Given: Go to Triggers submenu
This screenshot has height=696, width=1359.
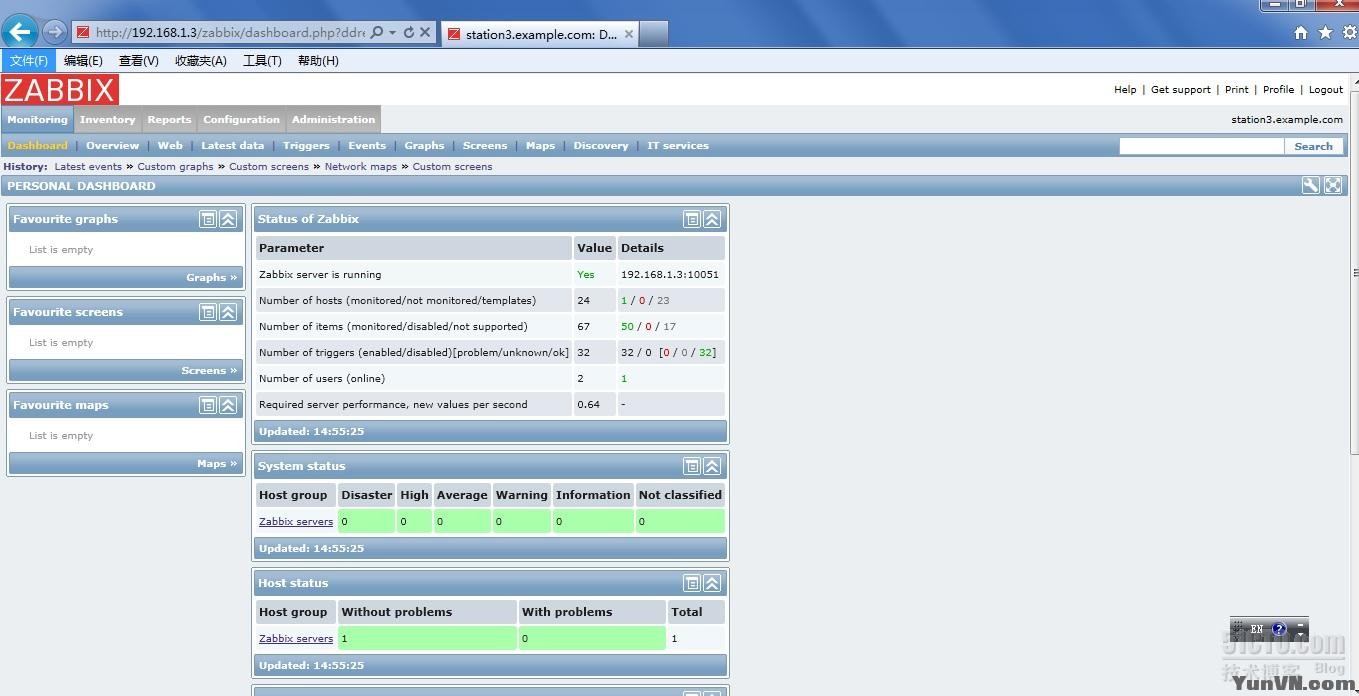Looking at the screenshot, I should point(306,145).
